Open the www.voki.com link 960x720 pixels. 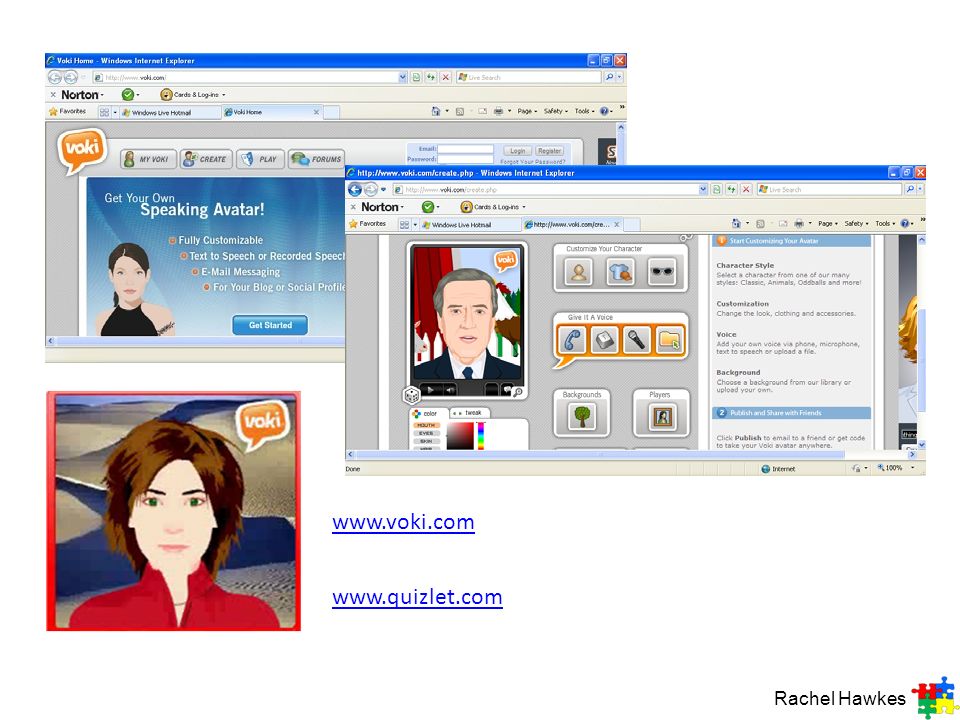tap(403, 522)
